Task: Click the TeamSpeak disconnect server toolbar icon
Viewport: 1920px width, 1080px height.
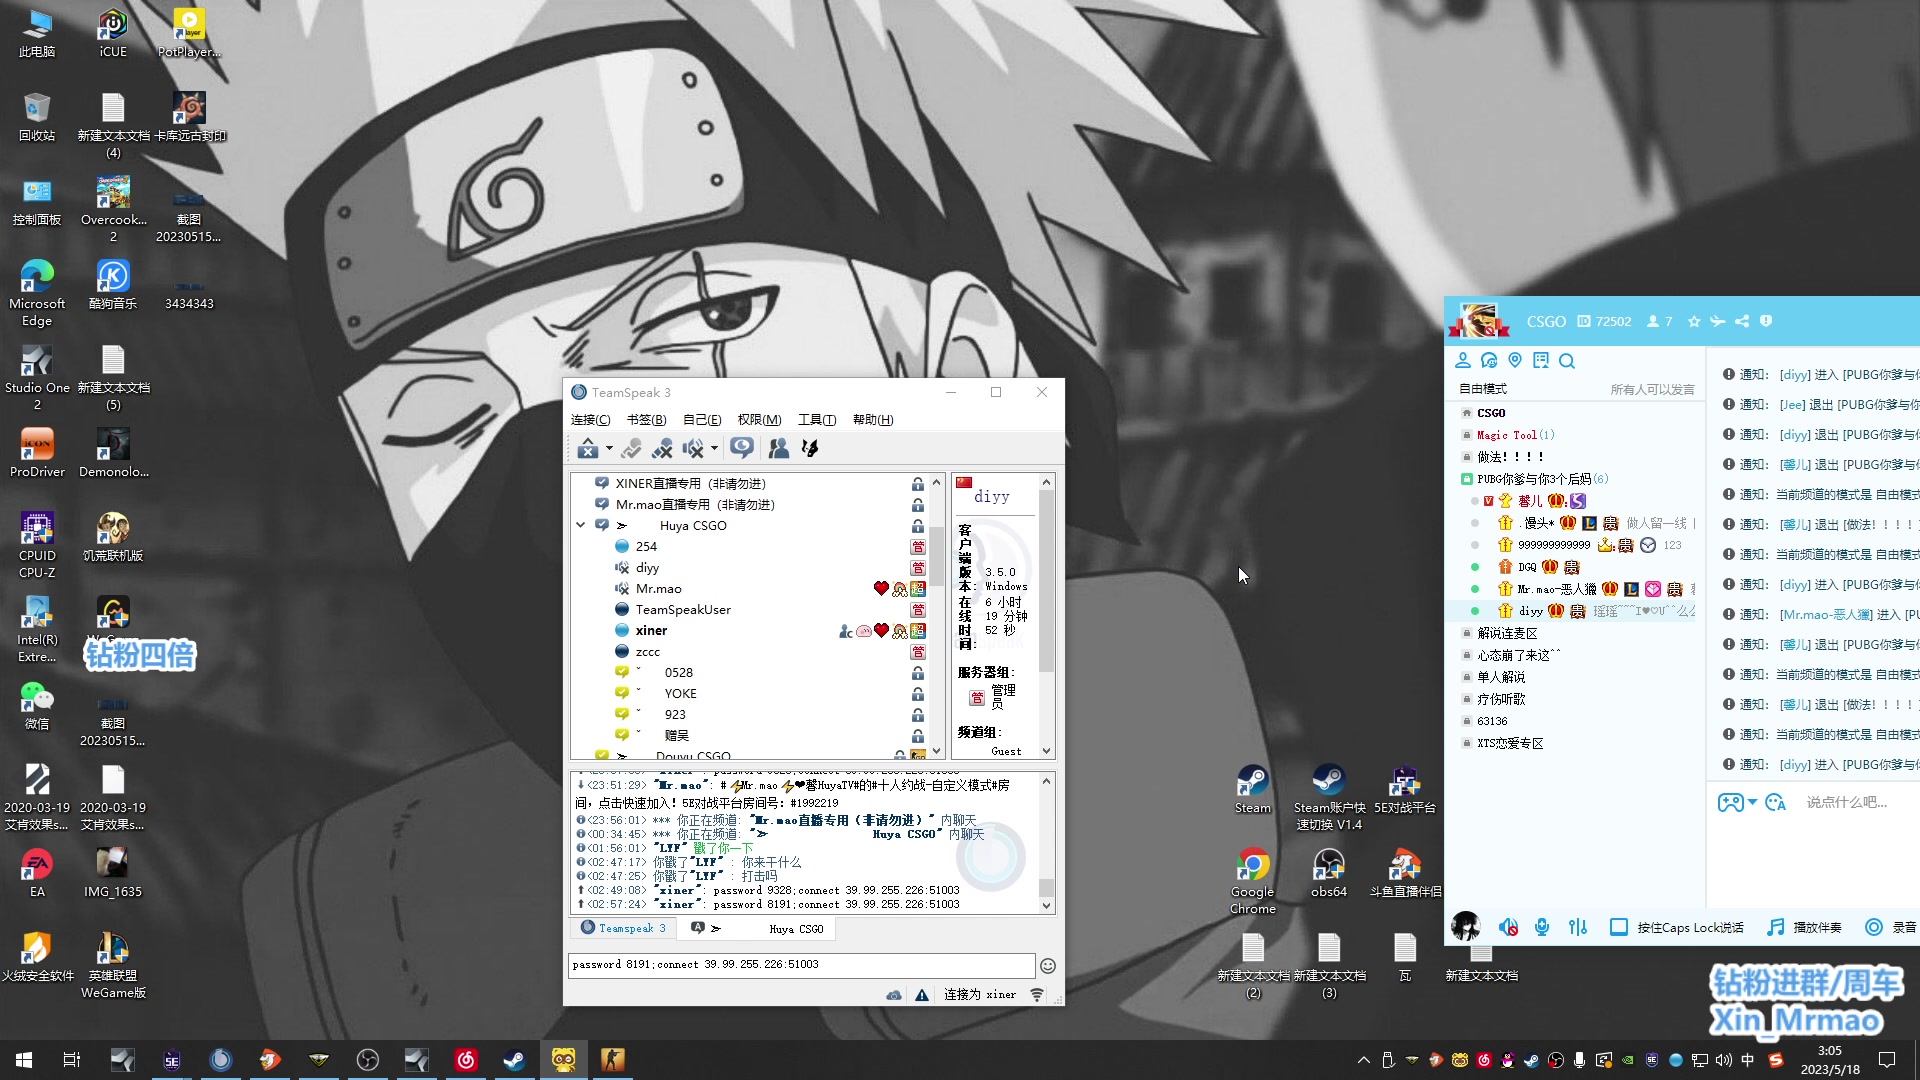Action: [587, 448]
